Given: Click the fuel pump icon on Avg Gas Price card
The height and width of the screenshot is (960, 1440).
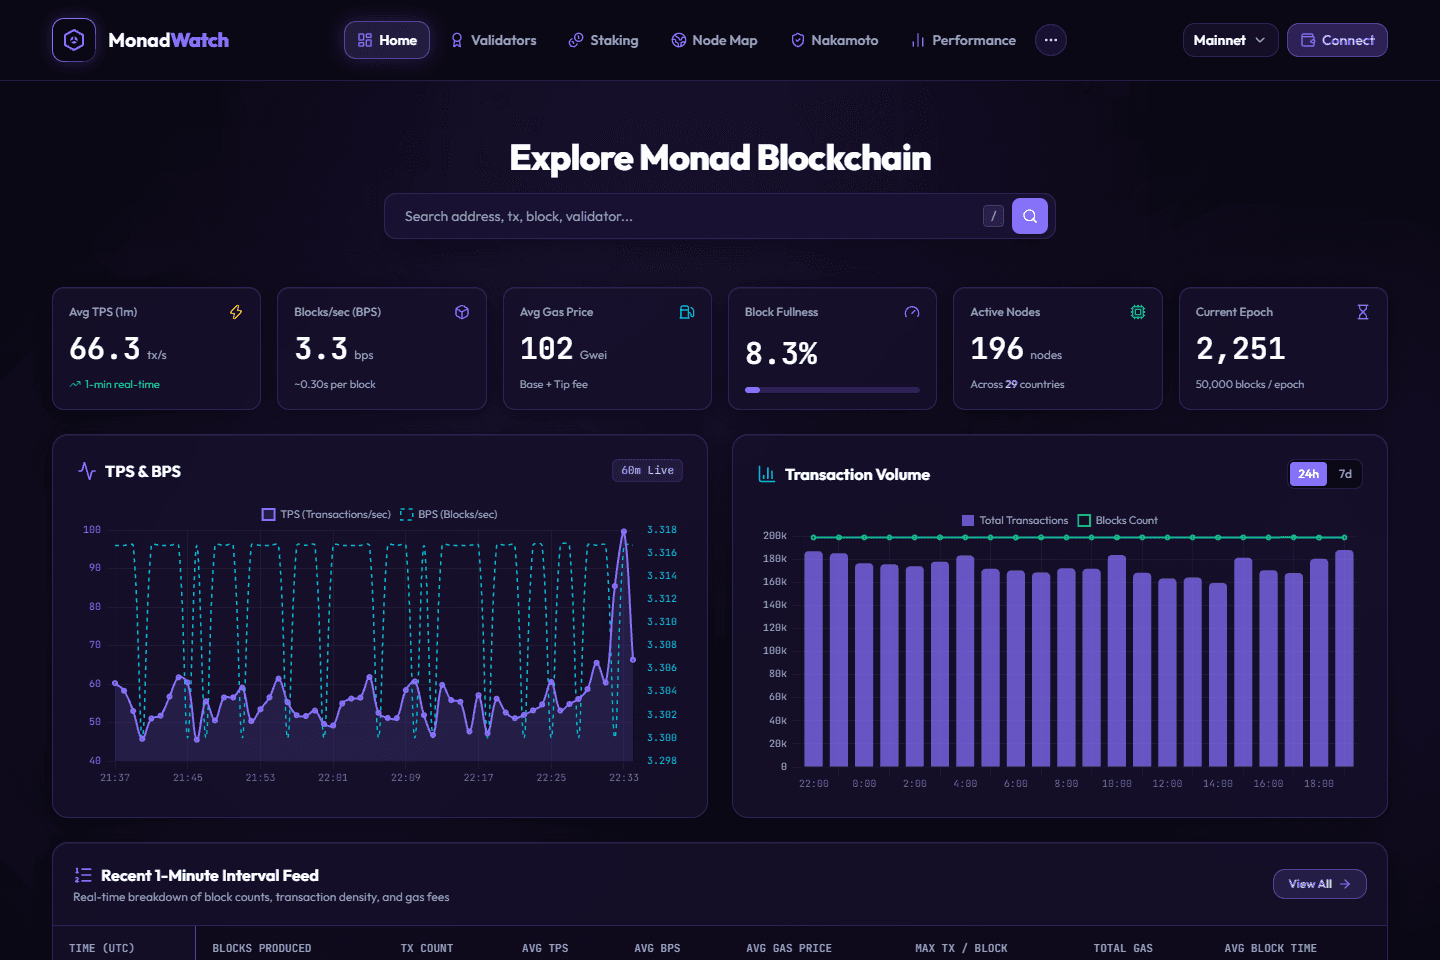Looking at the screenshot, I should pos(687,312).
